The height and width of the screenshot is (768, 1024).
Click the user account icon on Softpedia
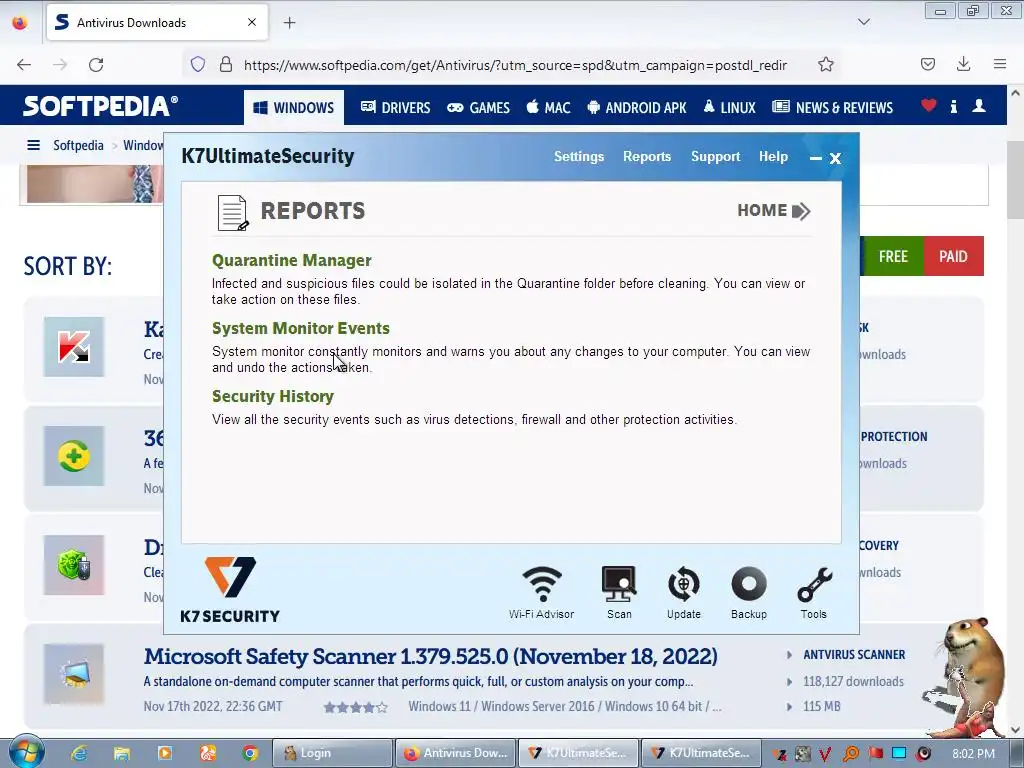tap(978, 105)
